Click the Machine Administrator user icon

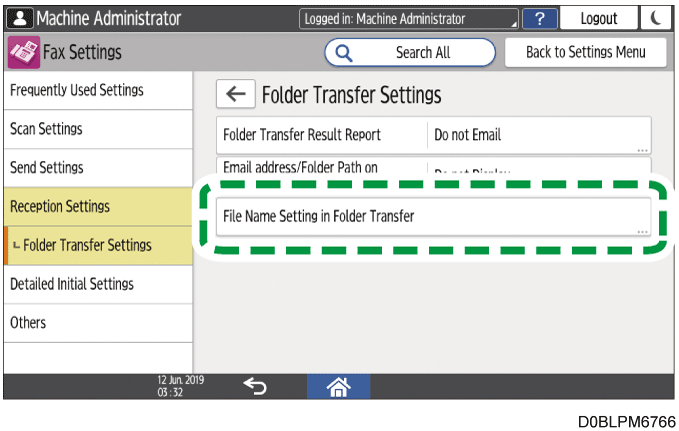tap(20, 18)
